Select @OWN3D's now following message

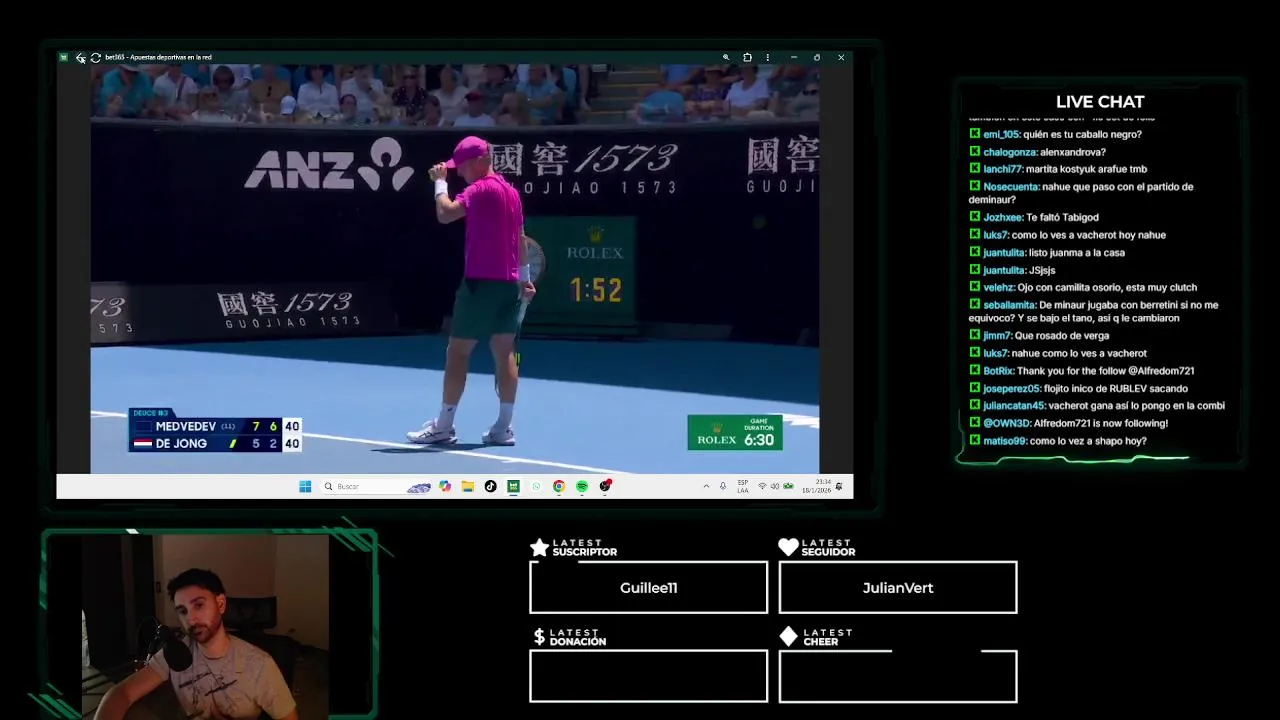point(1068,423)
